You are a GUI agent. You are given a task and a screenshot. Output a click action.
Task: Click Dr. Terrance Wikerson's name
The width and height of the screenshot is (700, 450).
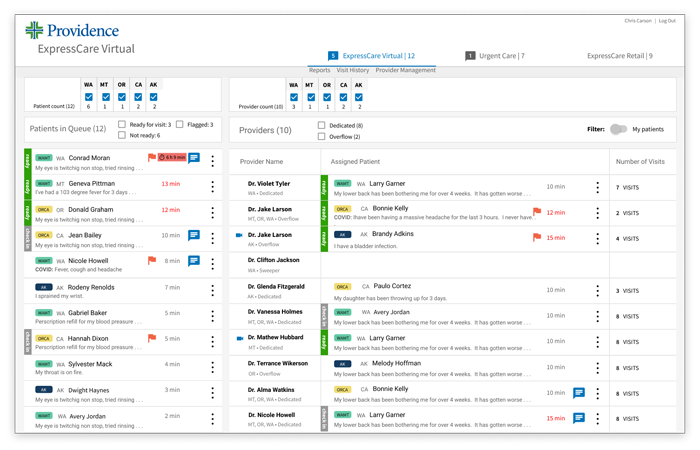coord(278,363)
